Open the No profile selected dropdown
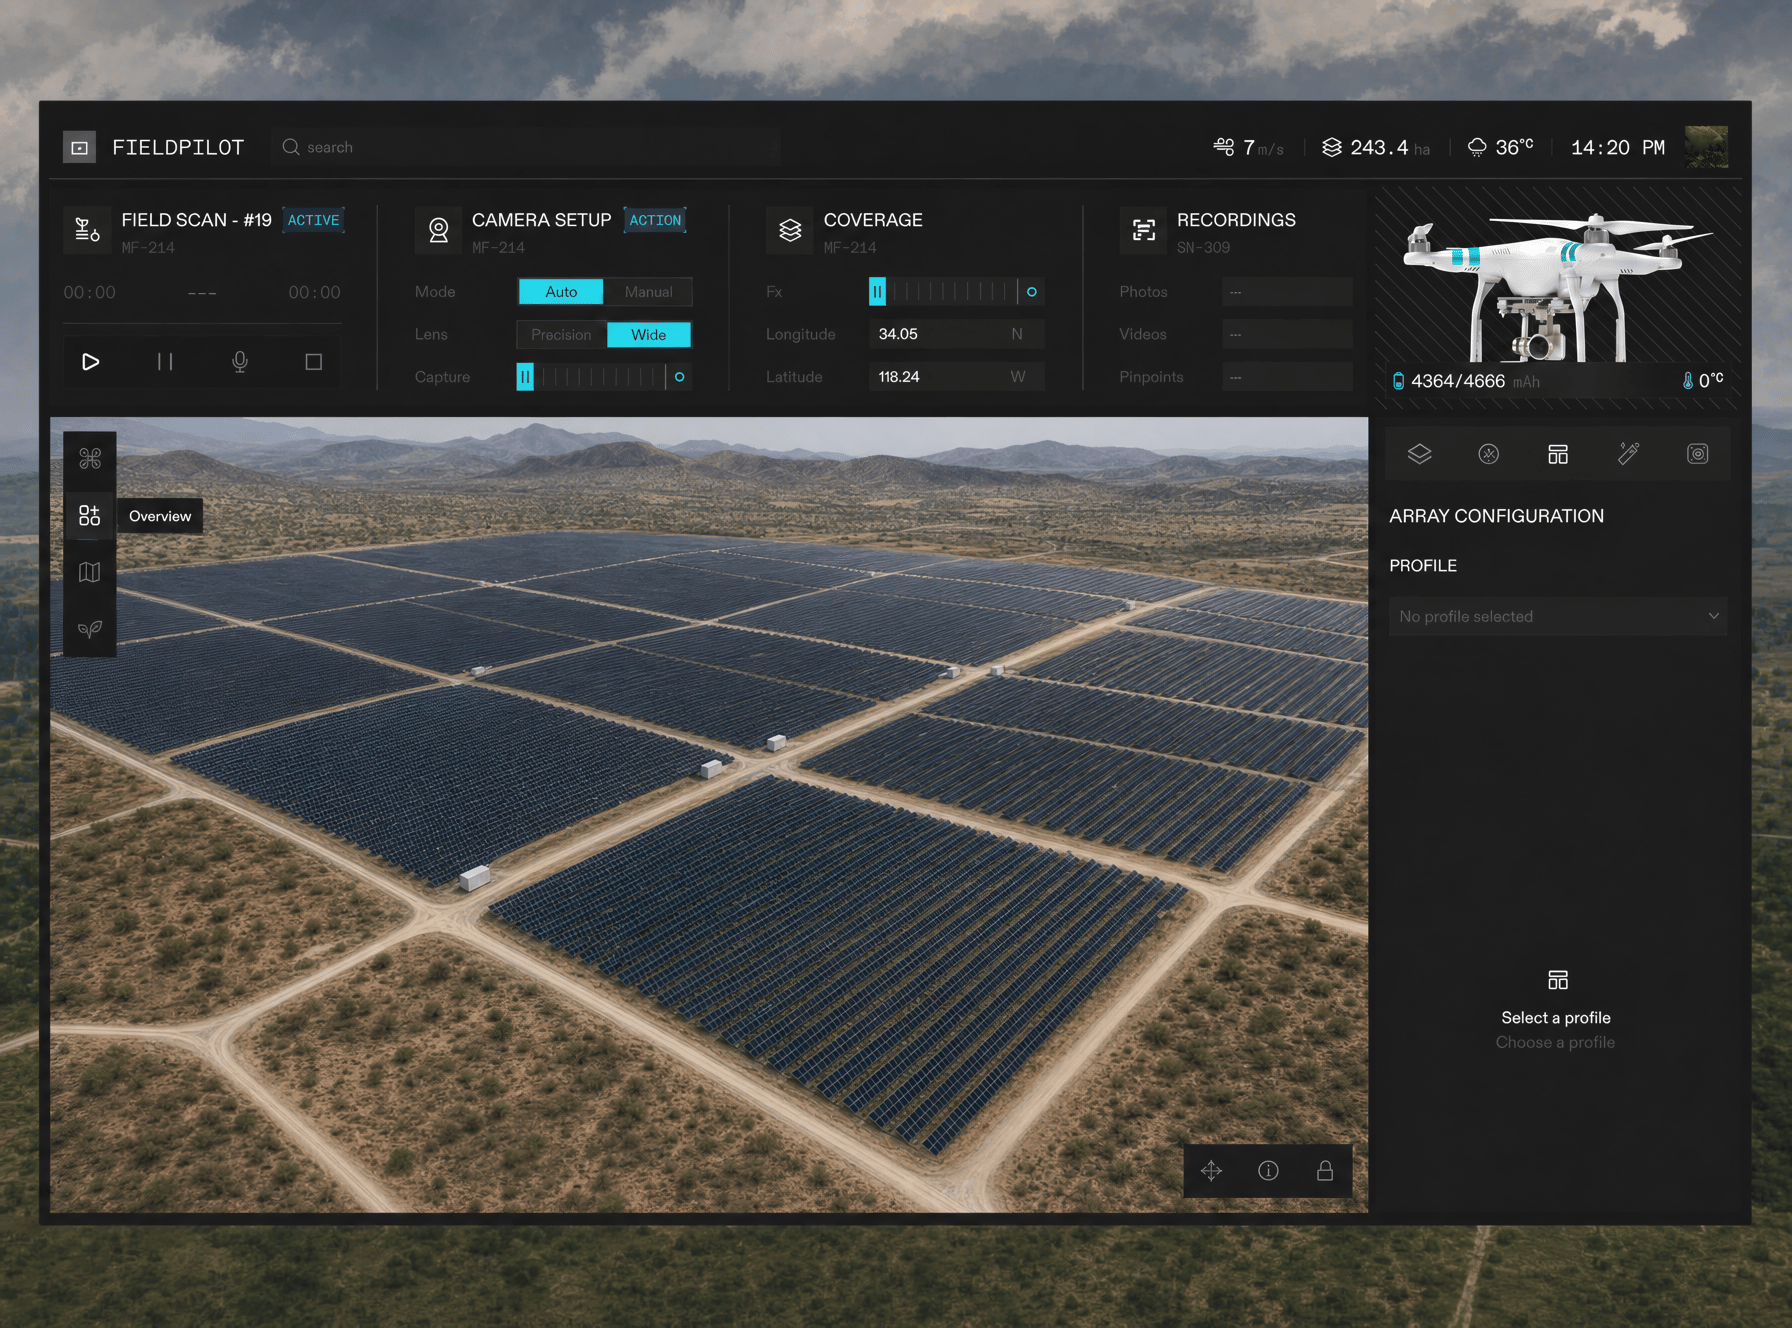The width and height of the screenshot is (1792, 1328). (1558, 617)
